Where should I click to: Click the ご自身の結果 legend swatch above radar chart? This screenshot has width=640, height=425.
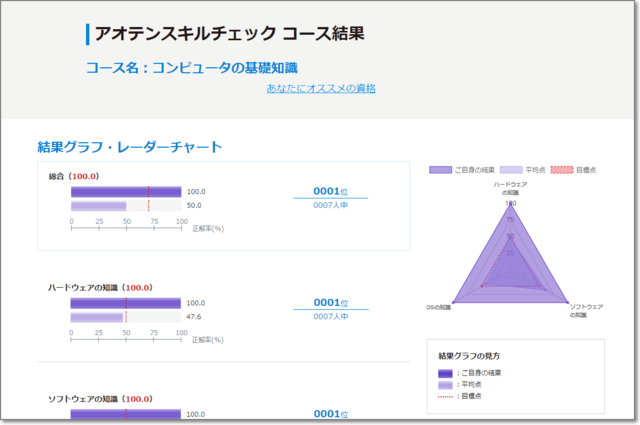[440, 170]
